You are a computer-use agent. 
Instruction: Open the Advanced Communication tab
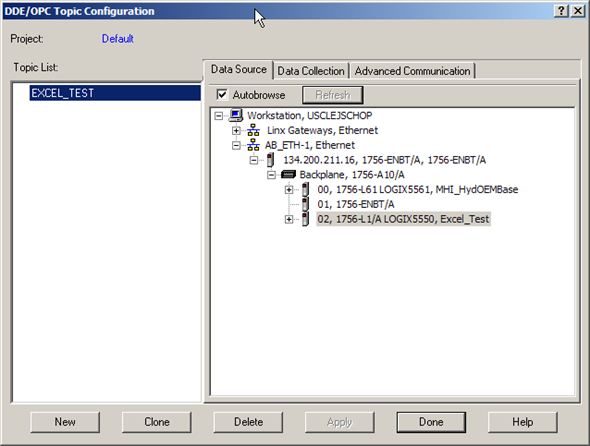point(412,71)
